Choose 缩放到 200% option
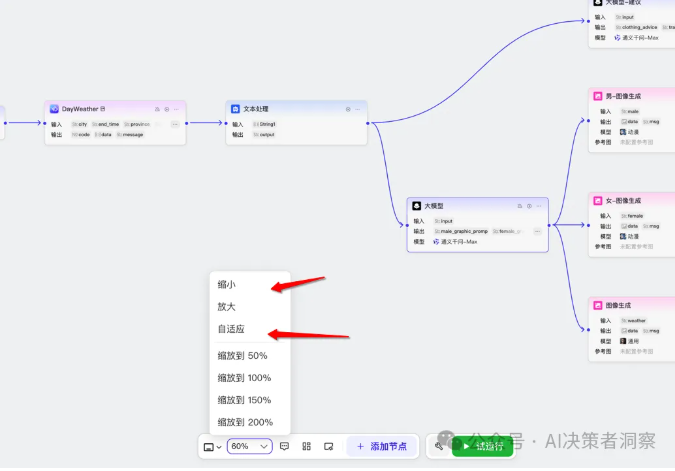The width and height of the screenshot is (675, 471). pos(245,422)
